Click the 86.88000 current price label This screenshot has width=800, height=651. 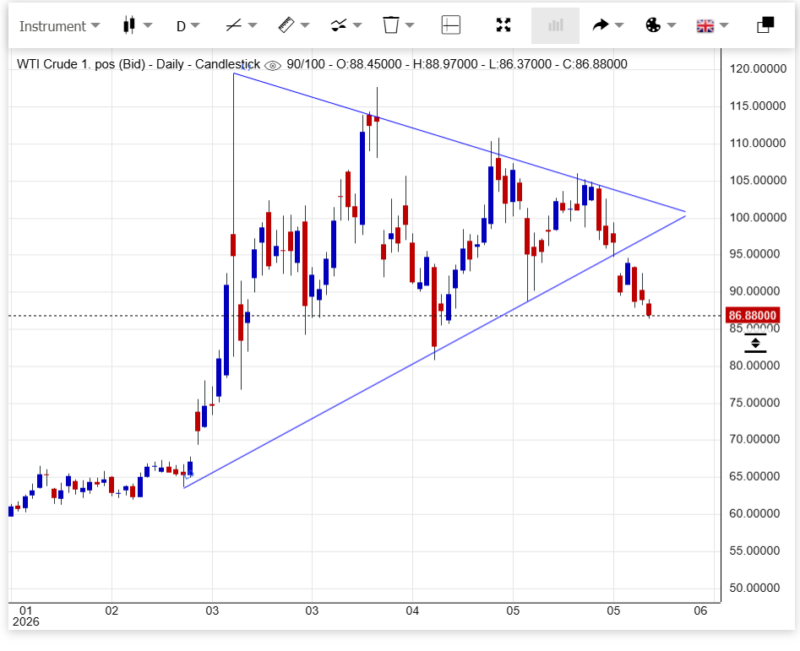point(752,315)
